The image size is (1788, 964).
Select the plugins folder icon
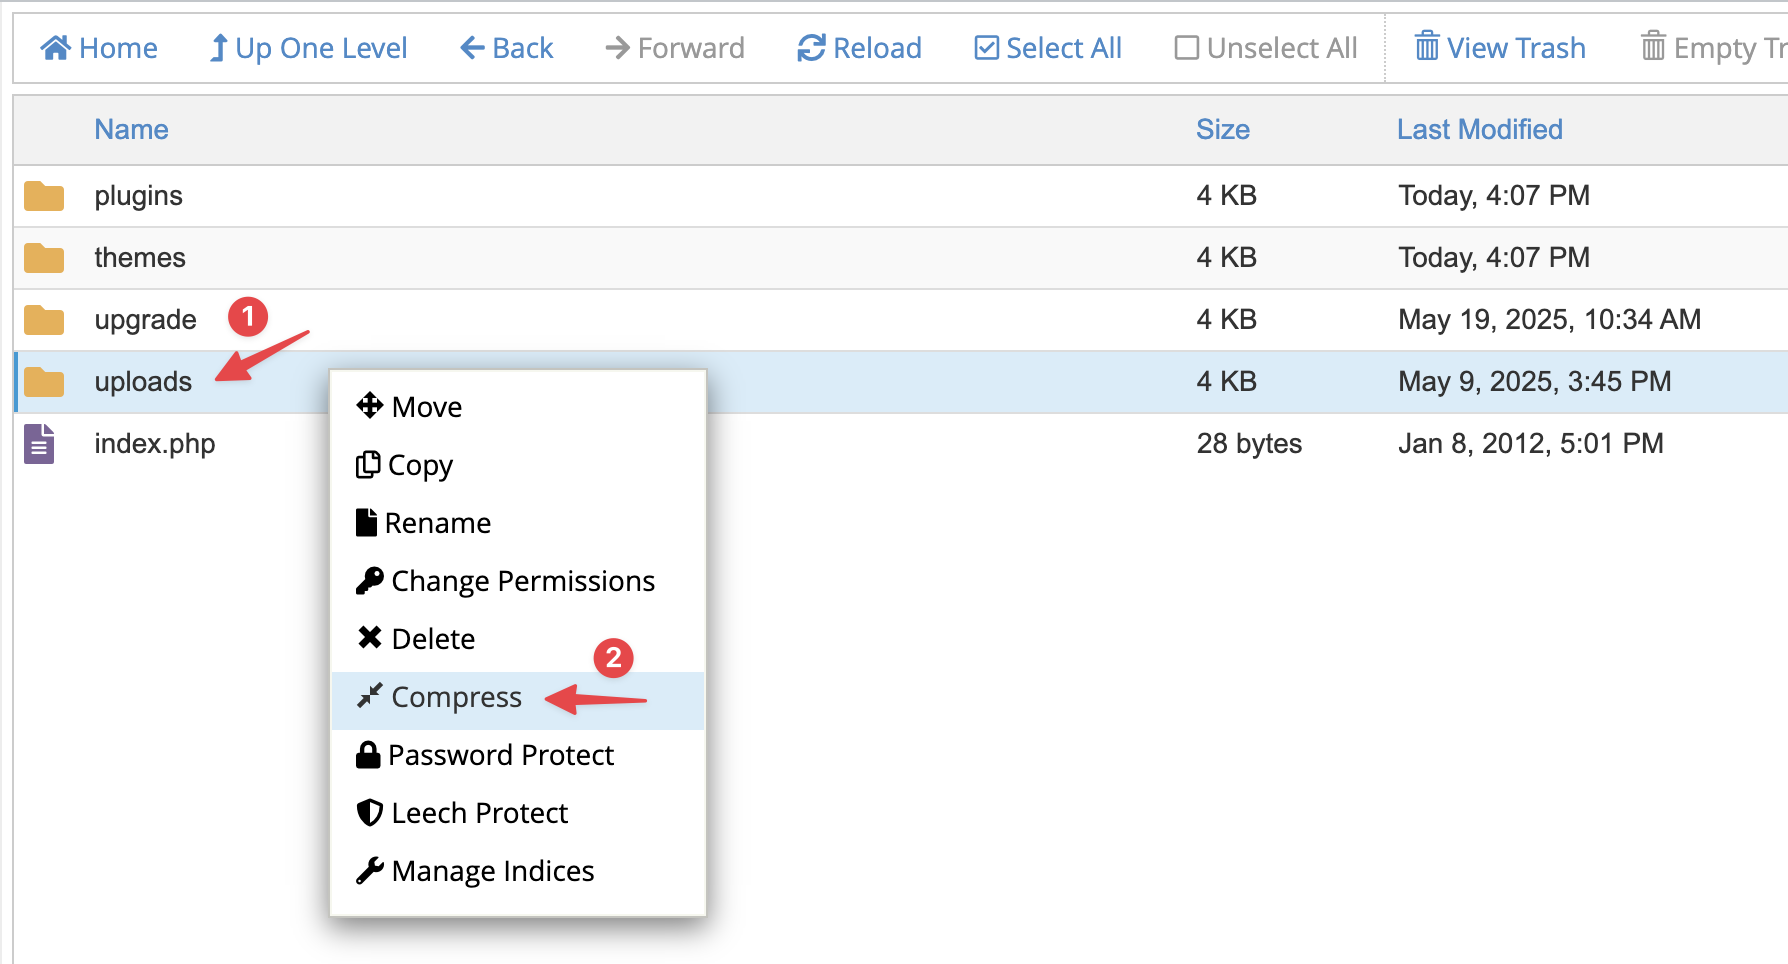[x=44, y=196]
